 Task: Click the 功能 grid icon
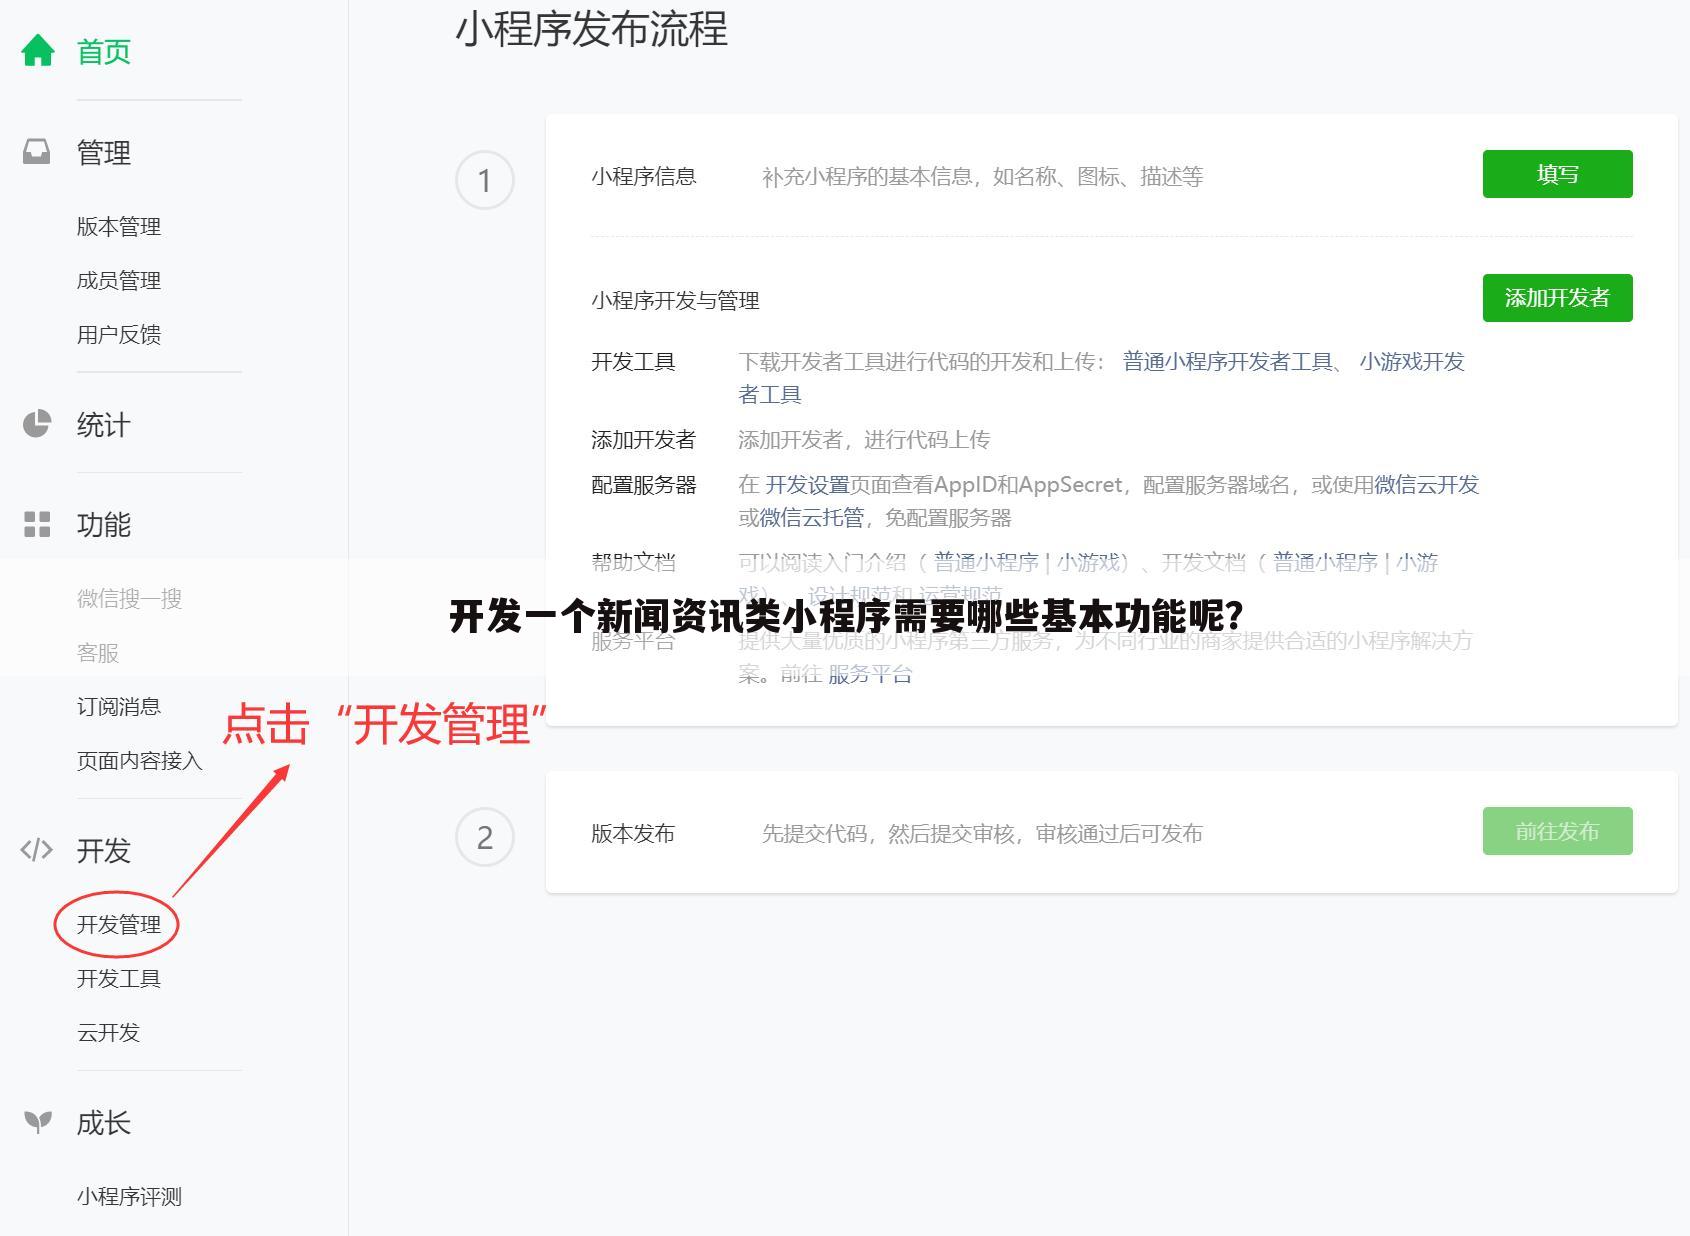coord(37,524)
